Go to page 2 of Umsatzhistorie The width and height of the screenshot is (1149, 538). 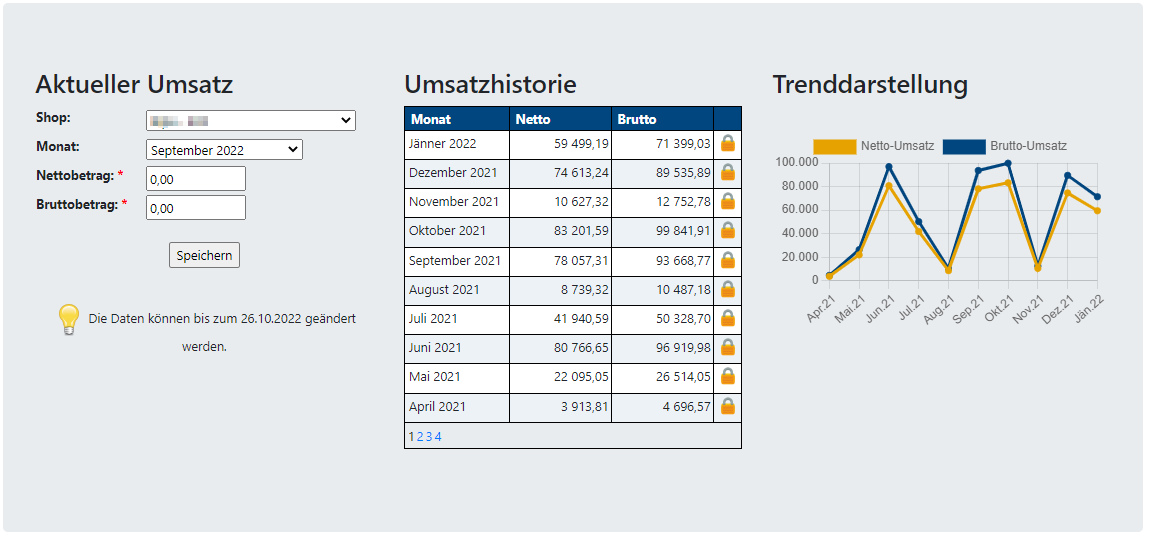(420, 437)
